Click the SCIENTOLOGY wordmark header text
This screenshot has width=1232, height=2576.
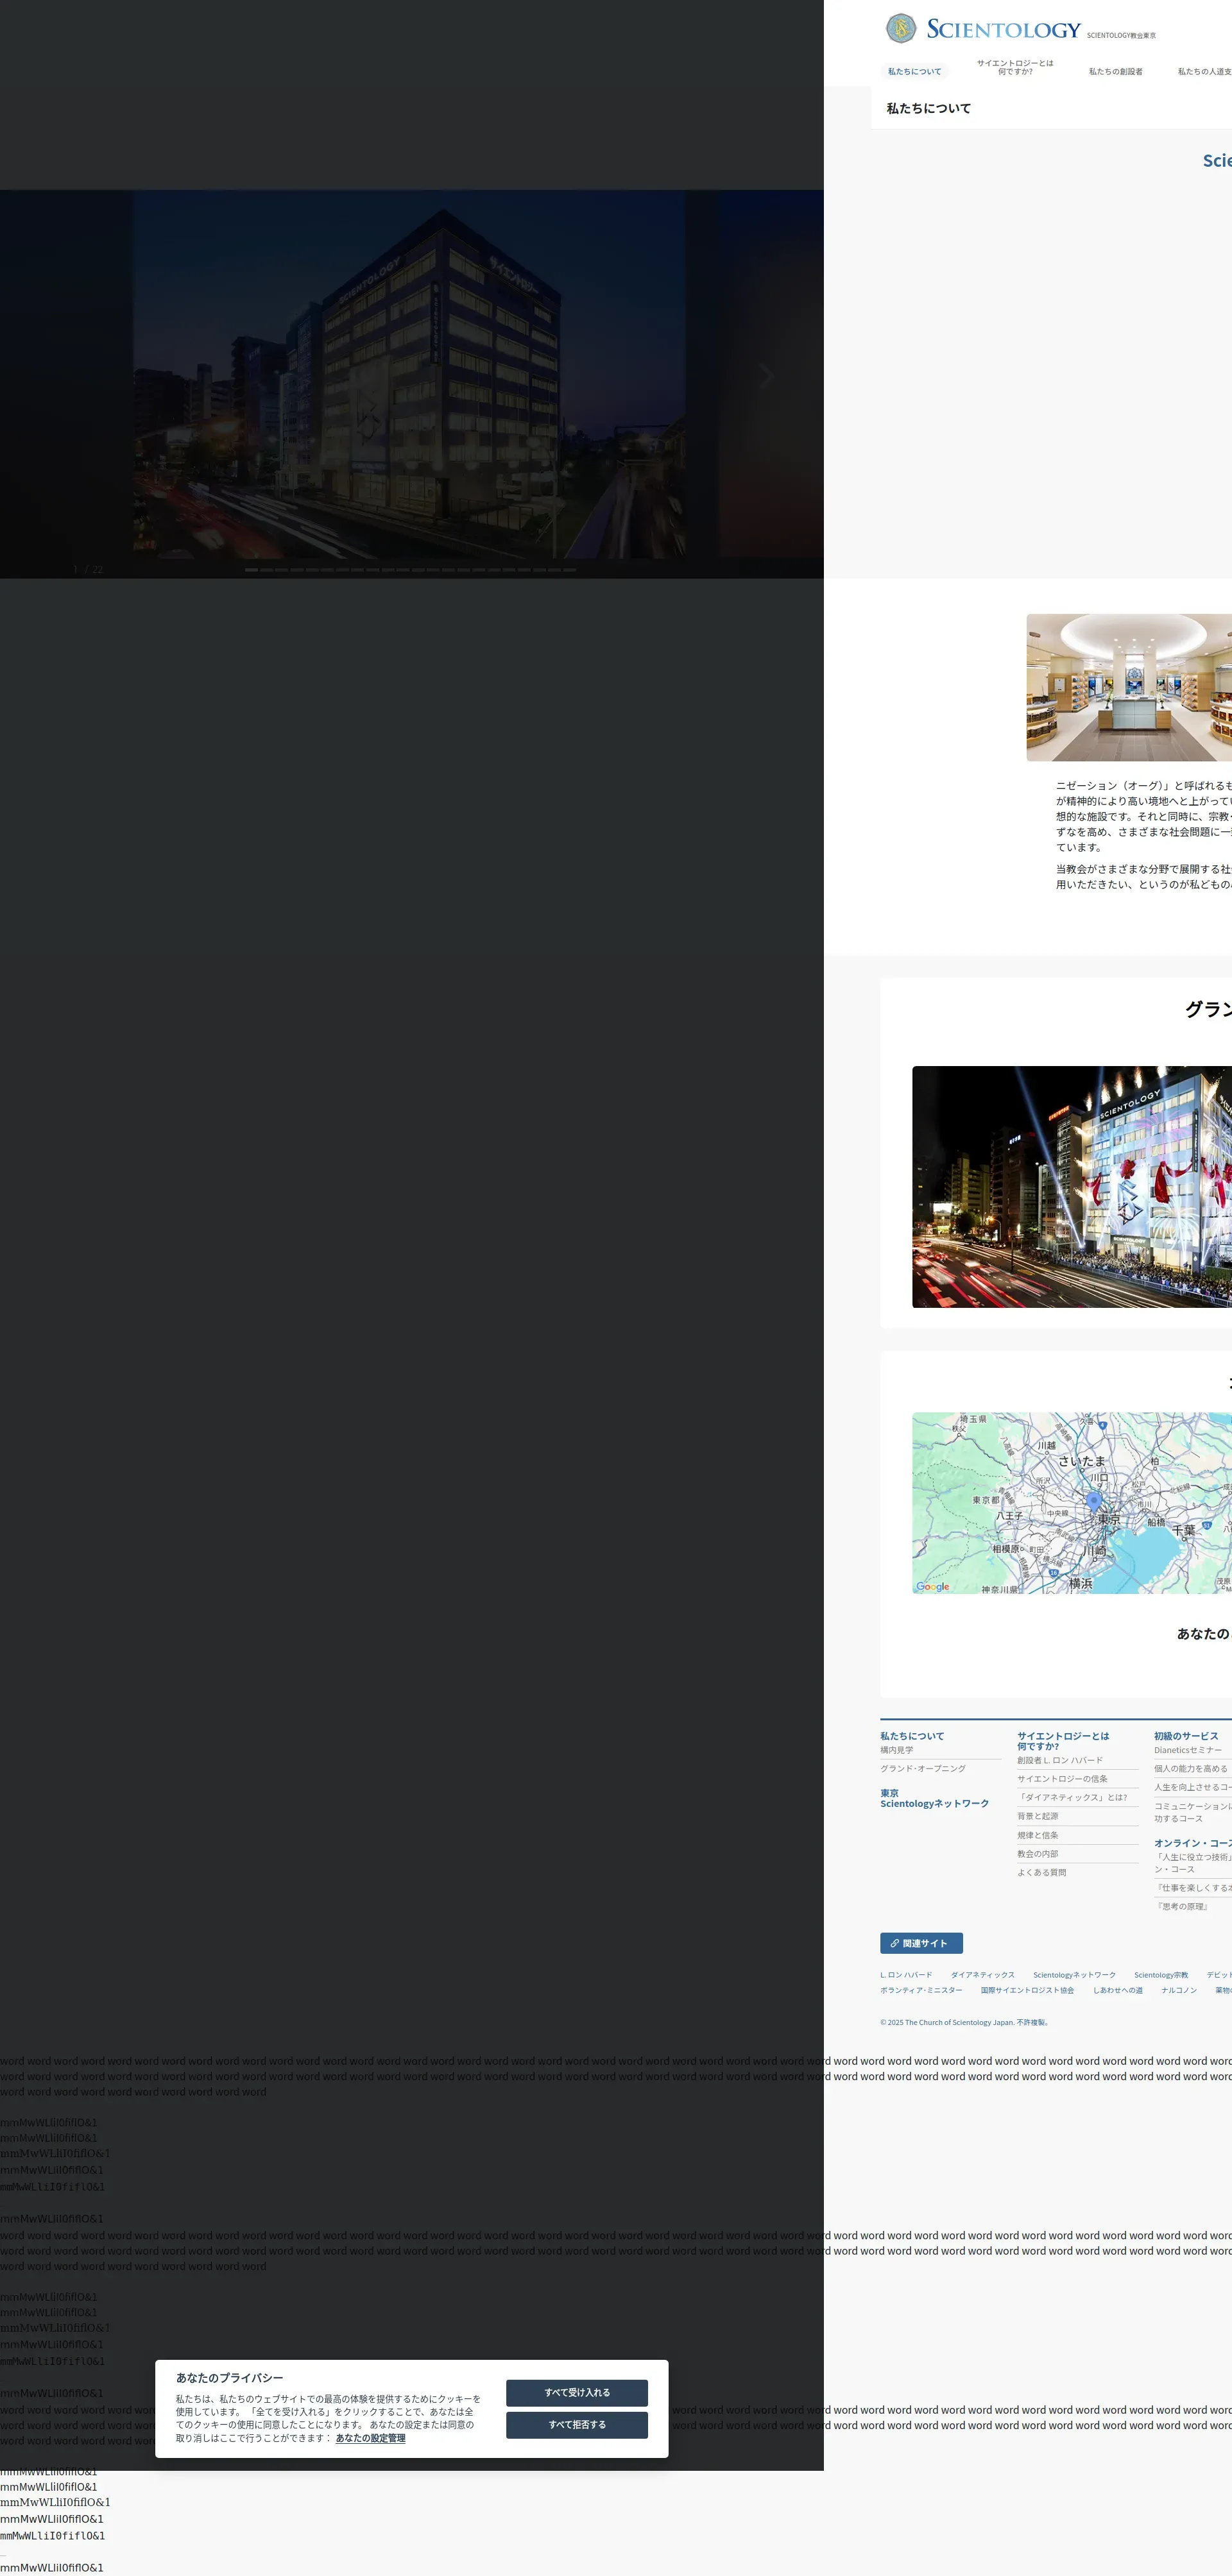click(x=1003, y=29)
